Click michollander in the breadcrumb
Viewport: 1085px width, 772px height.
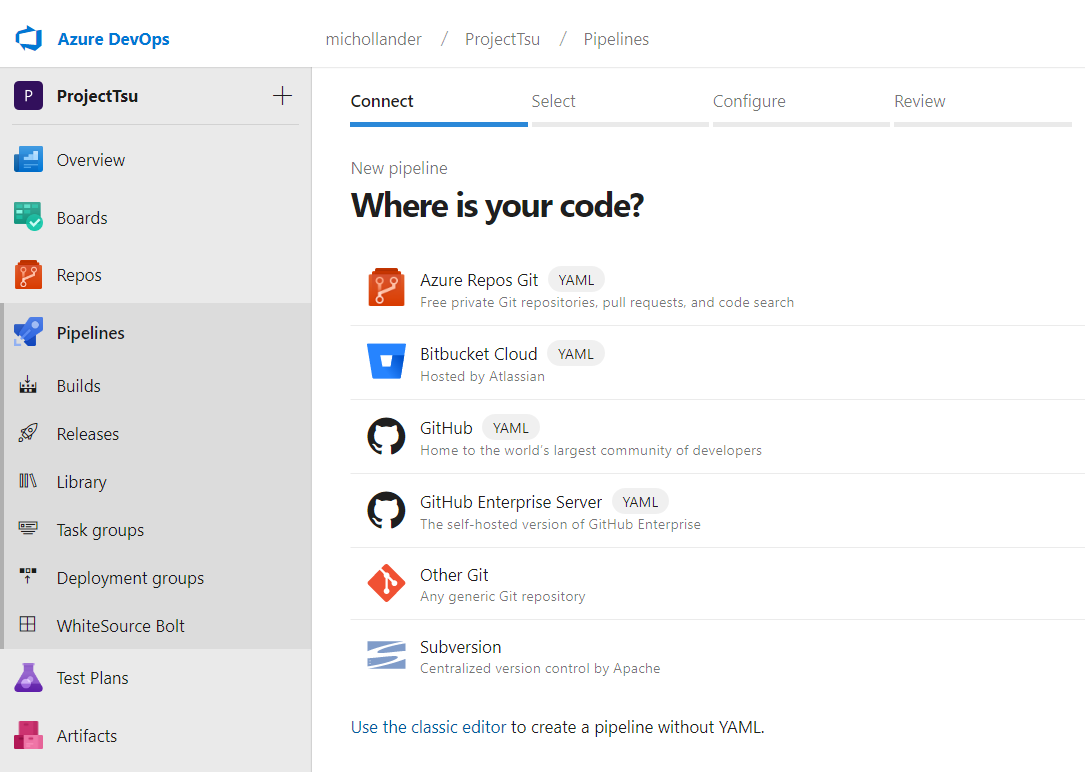click(x=374, y=39)
